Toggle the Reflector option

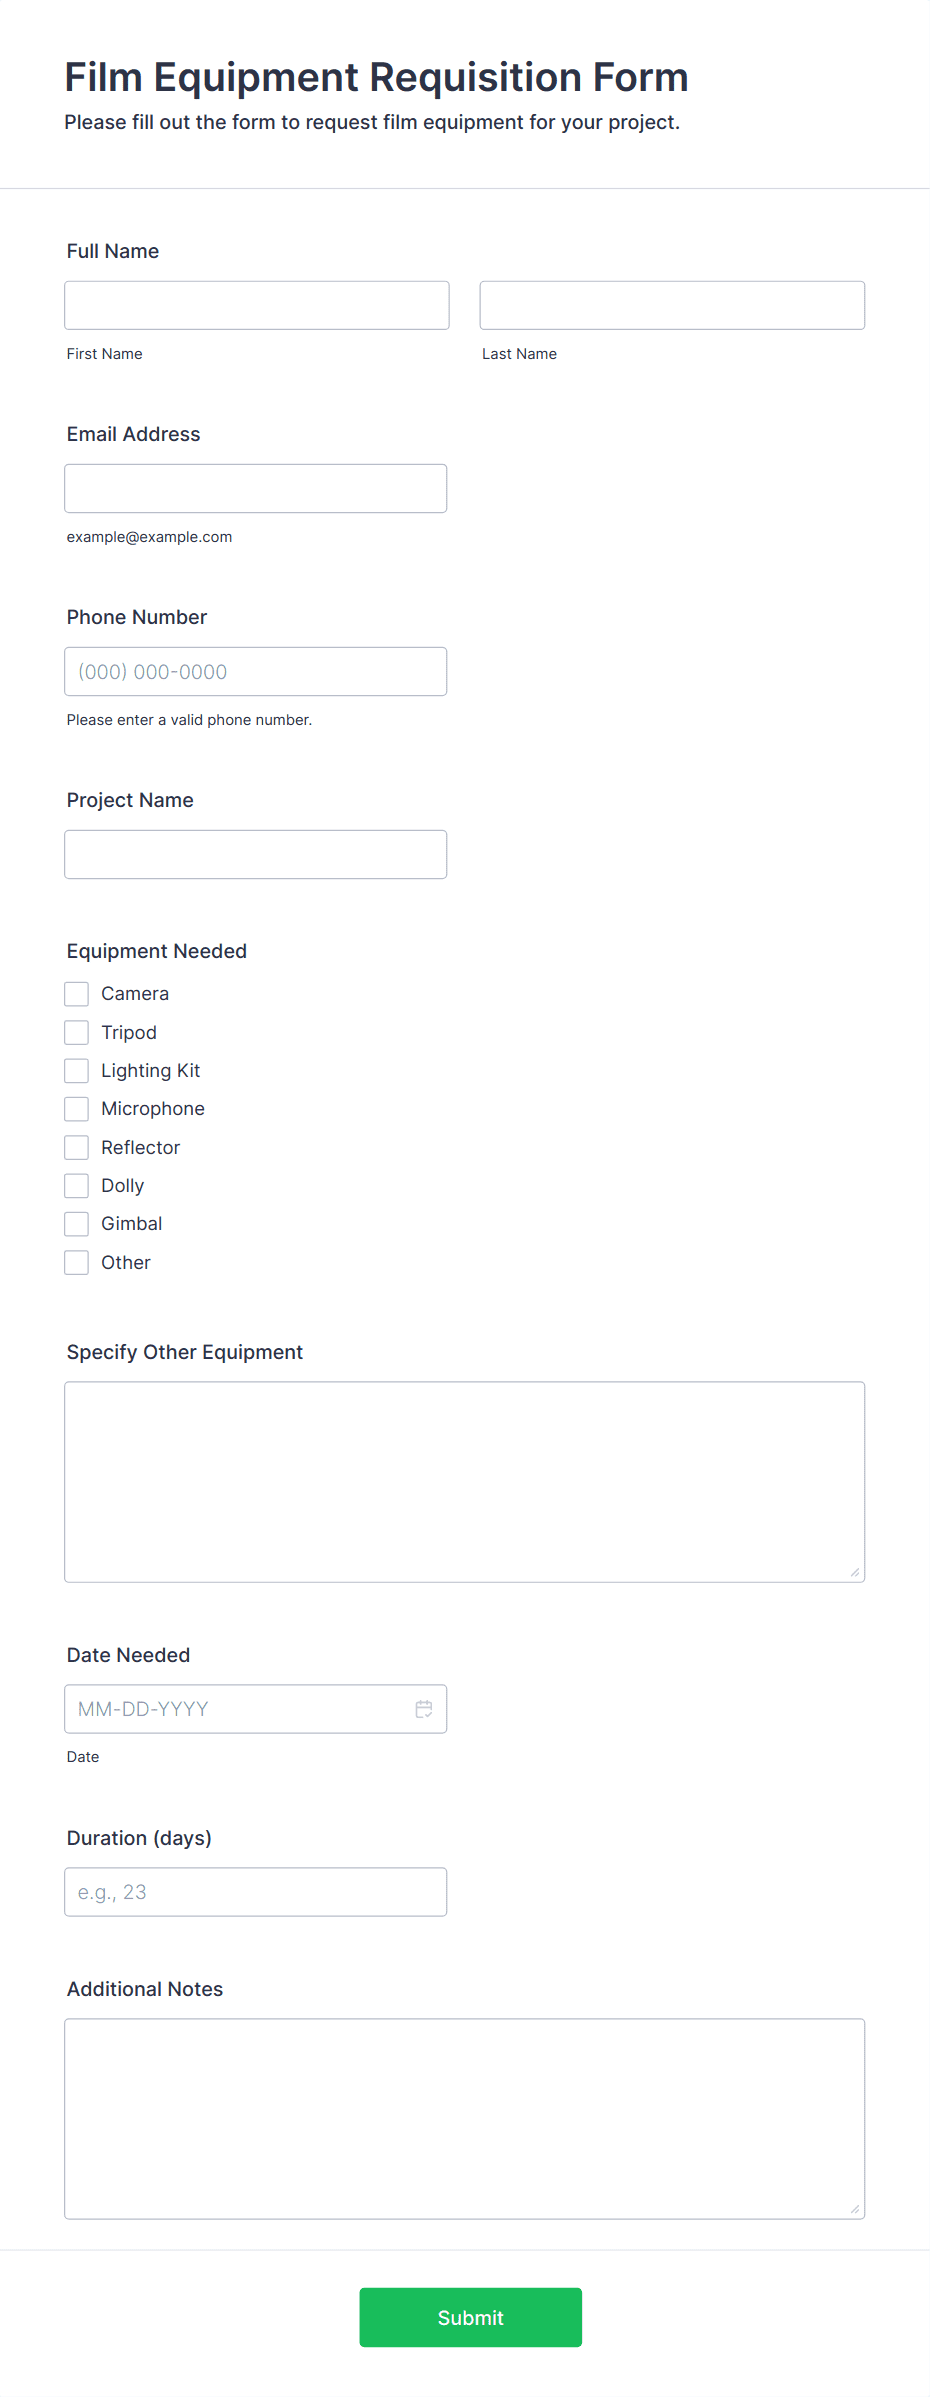pyautogui.click(x=77, y=1147)
